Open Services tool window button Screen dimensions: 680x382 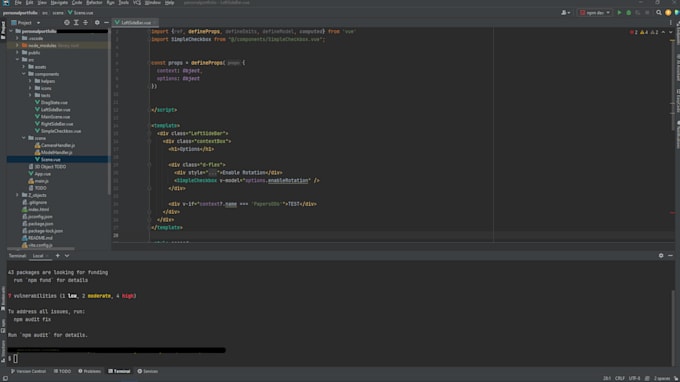tap(148, 372)
